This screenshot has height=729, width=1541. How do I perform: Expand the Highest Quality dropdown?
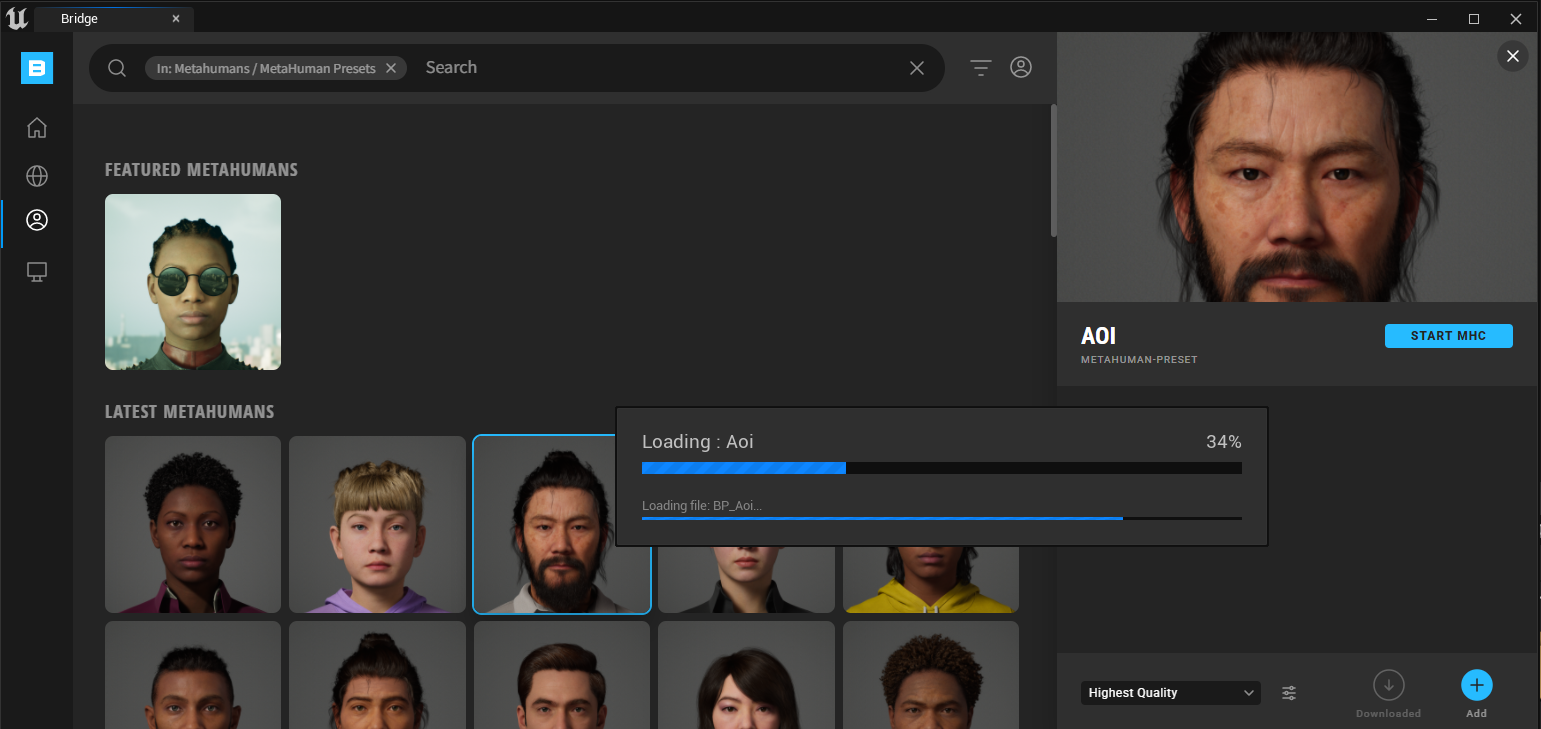click(1170, 693)
